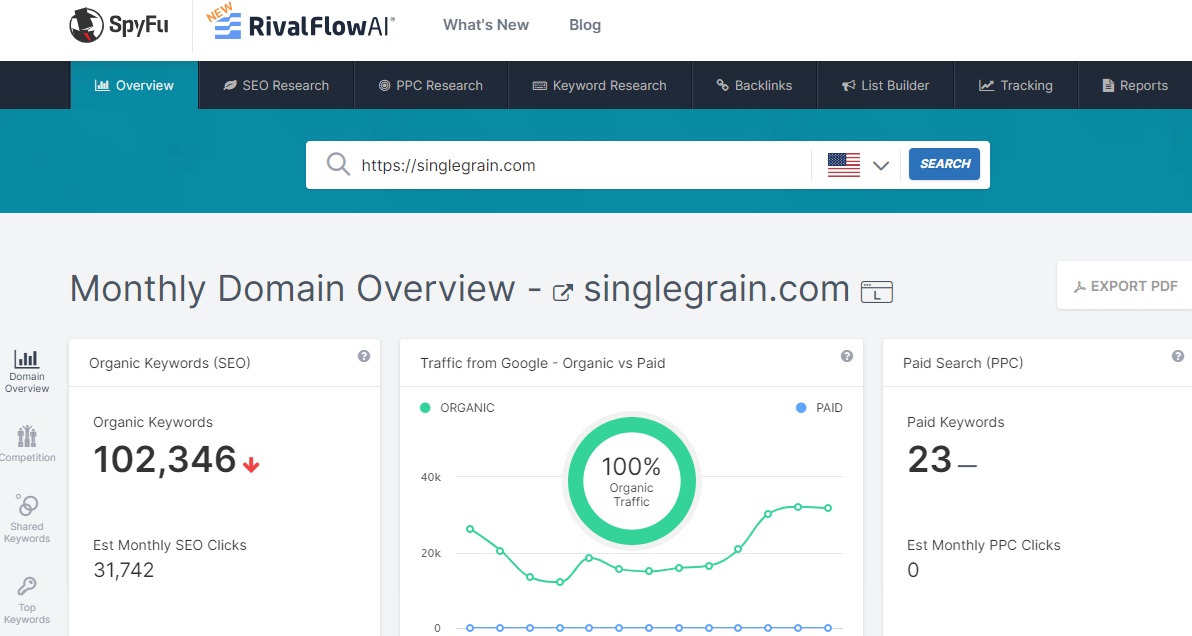Screen dimensions: 1192x636
Task: Go to the Blog link
Action: (x=585, y=25)
